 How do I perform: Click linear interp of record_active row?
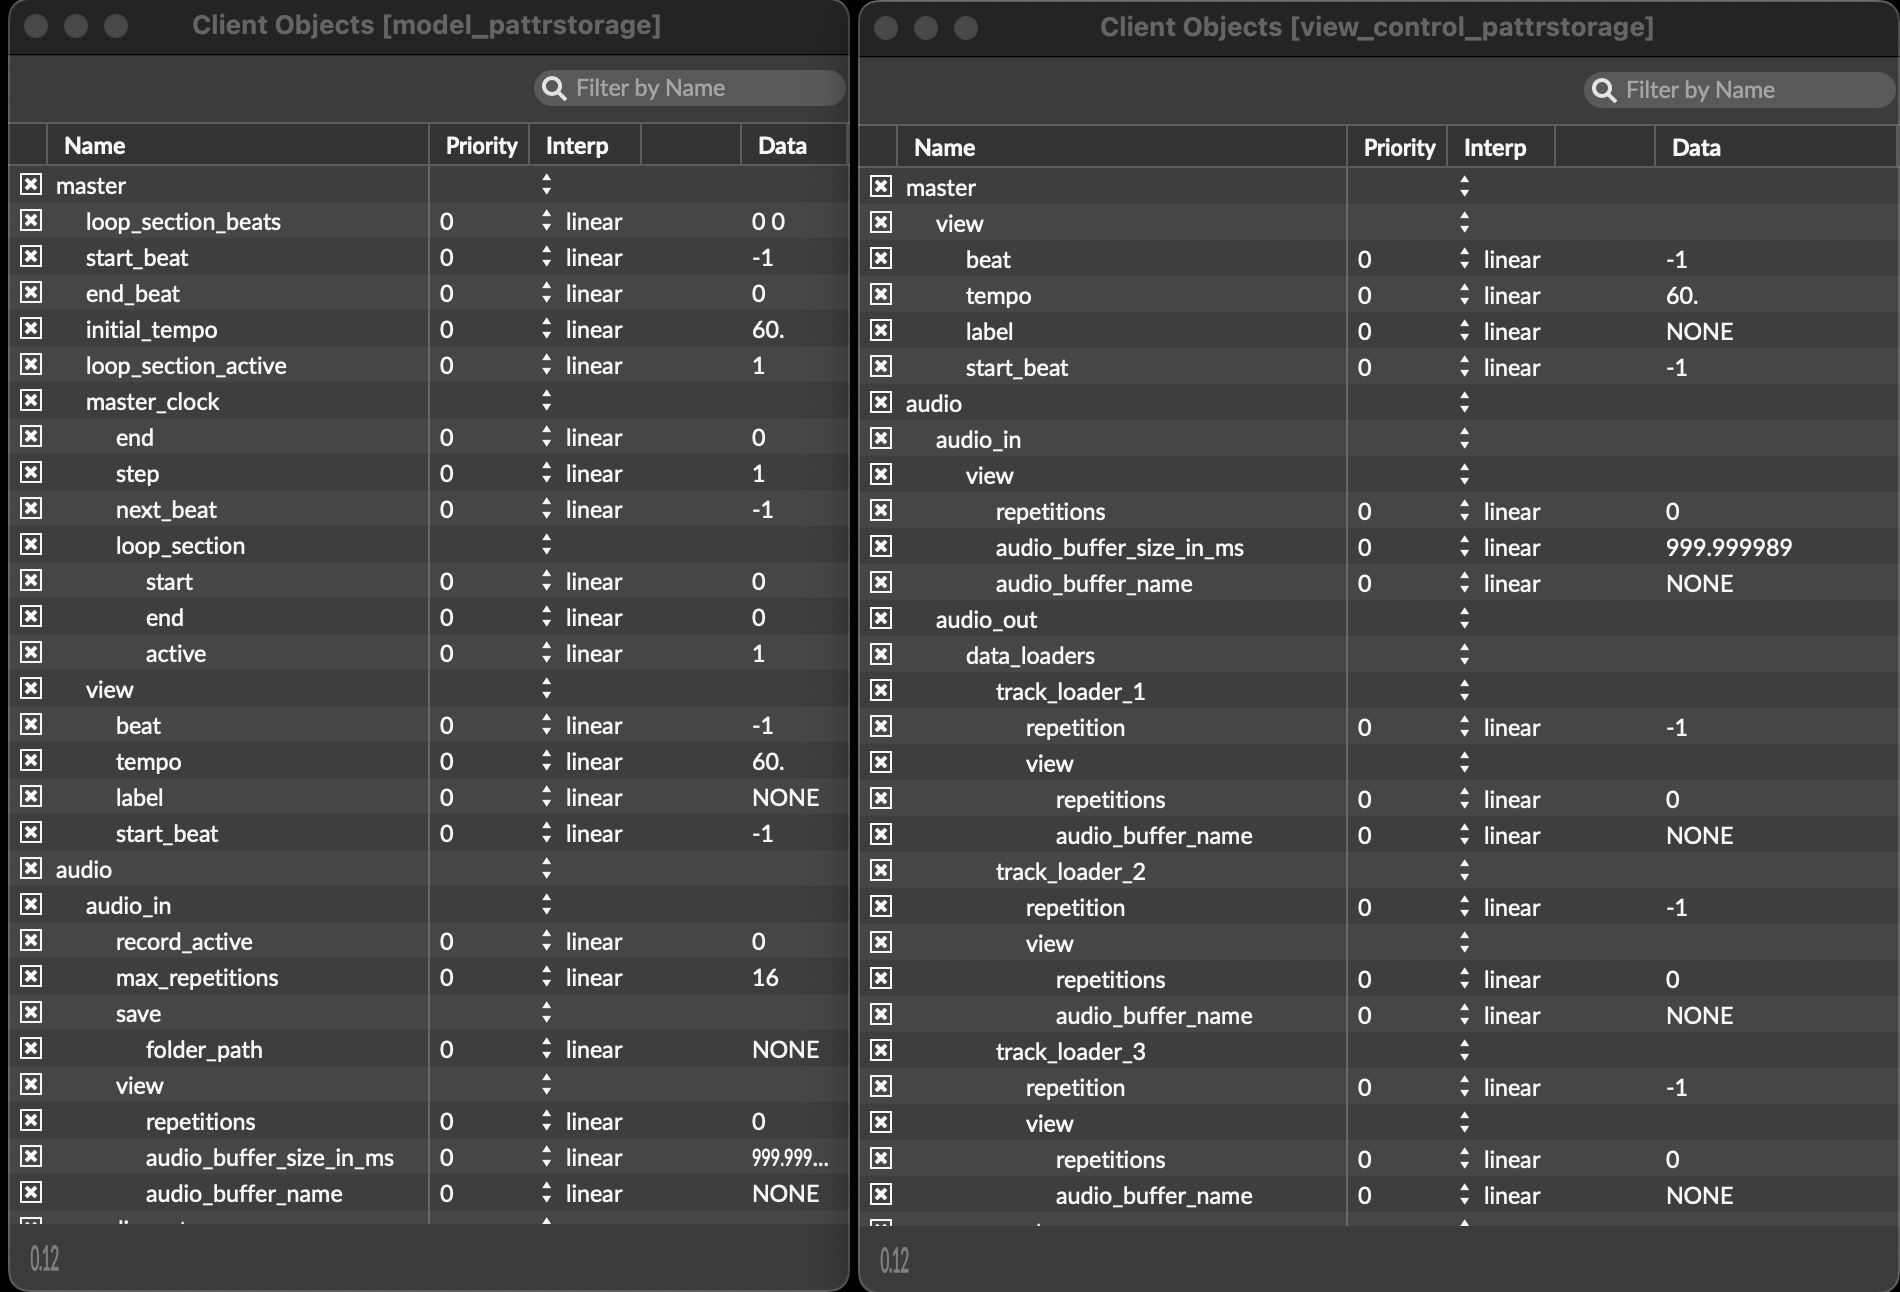pyautogui.click(x=594, y=941)
